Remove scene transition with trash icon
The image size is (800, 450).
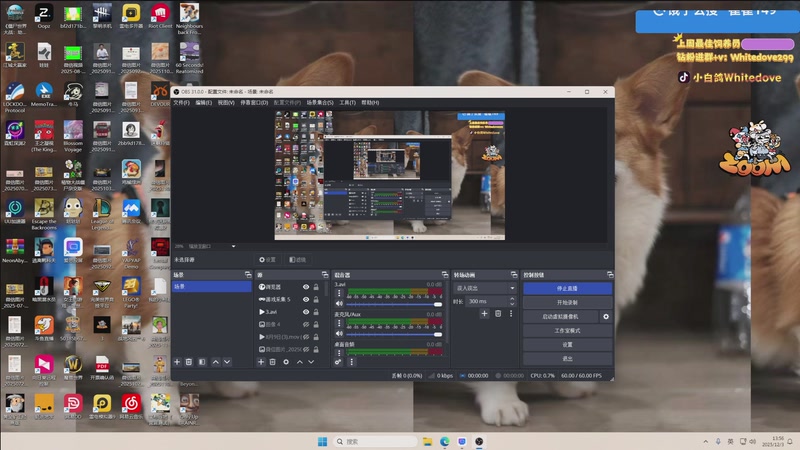(498, 313)
